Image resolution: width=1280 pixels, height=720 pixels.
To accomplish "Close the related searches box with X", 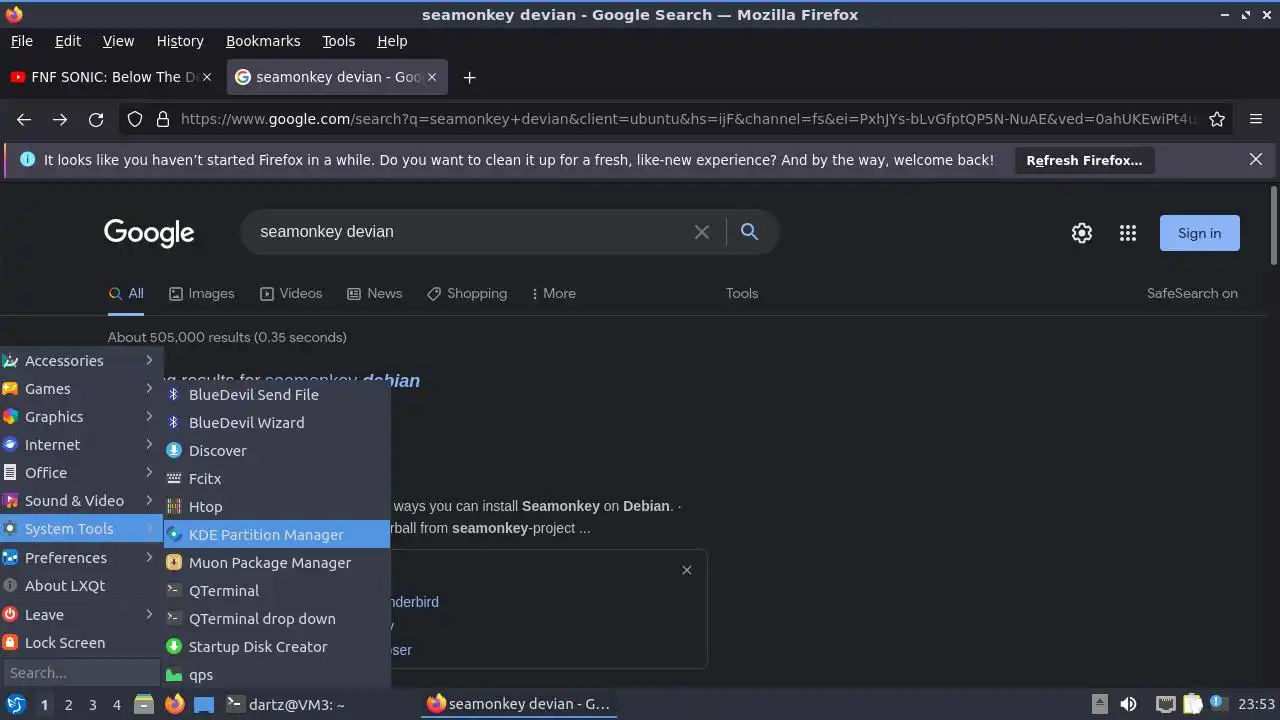I will coord(687,570).
